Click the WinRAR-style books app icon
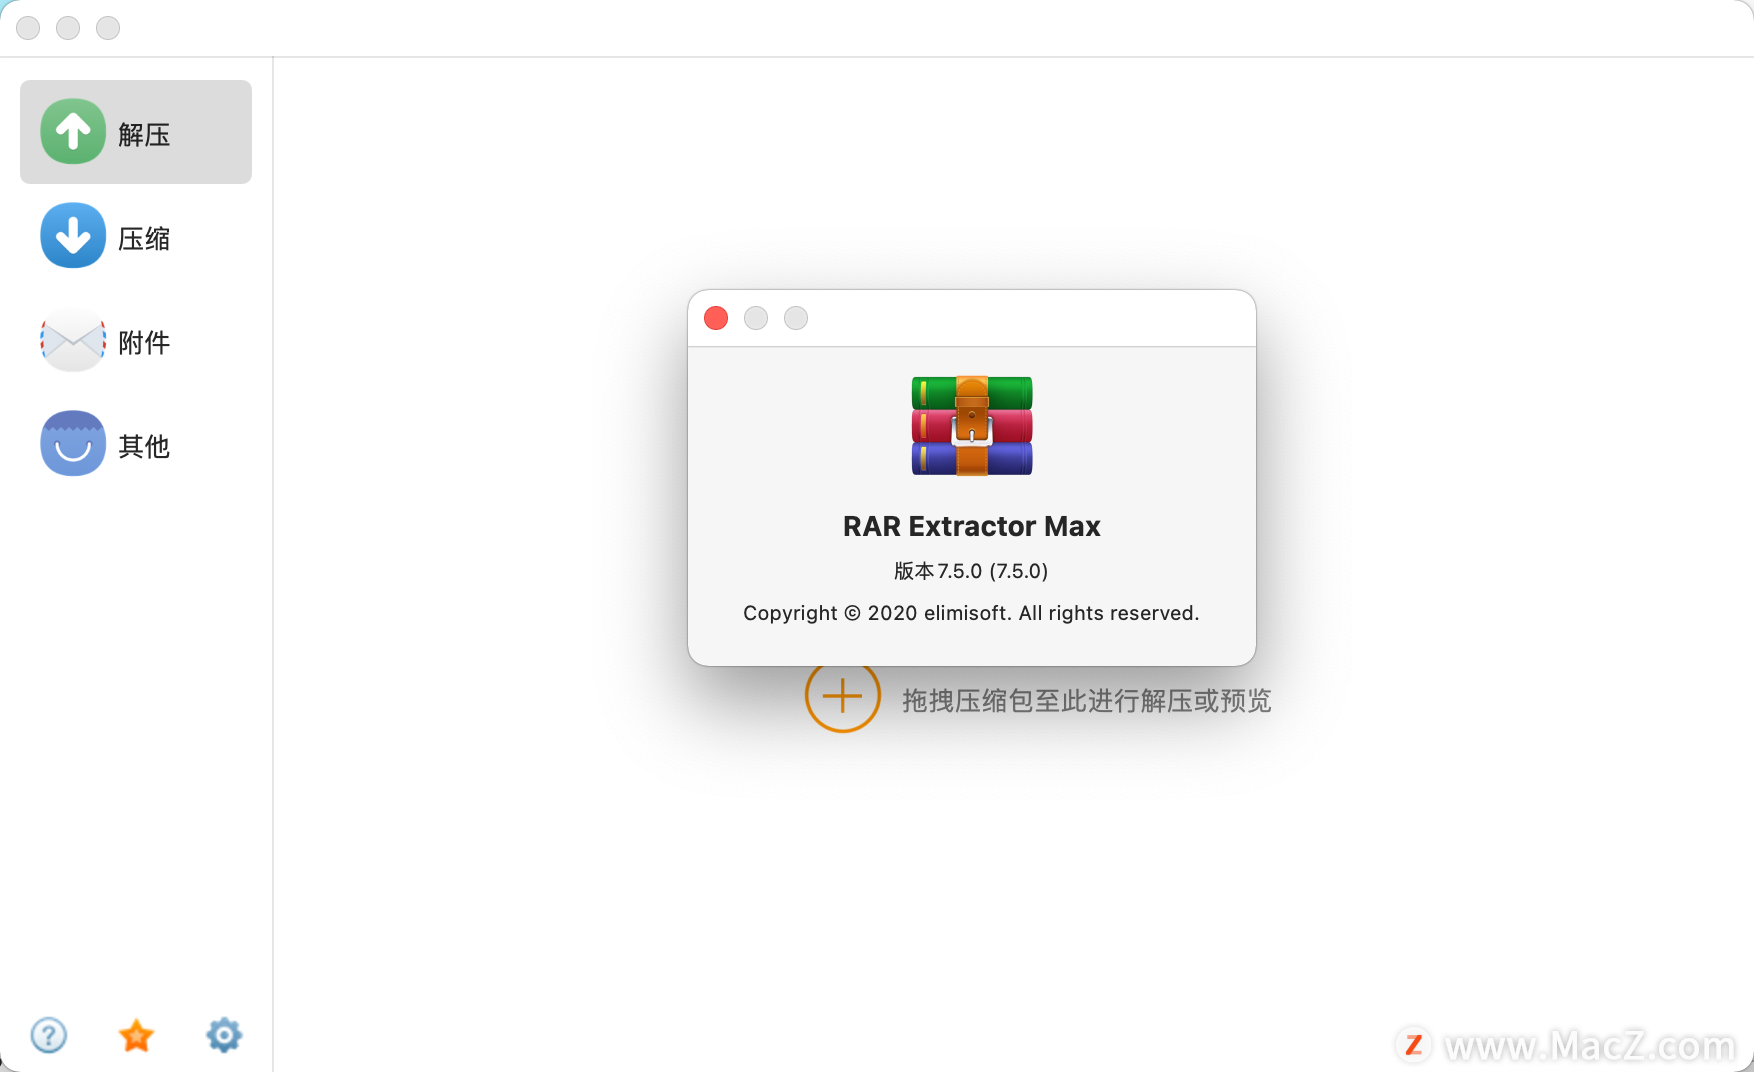1754x1072 pixels. pos(972,426)
